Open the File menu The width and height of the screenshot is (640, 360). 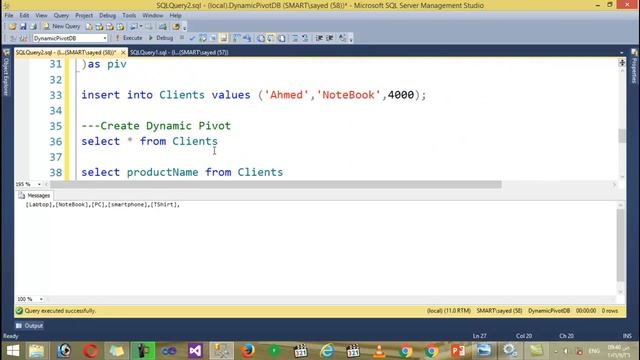(9, 16)
